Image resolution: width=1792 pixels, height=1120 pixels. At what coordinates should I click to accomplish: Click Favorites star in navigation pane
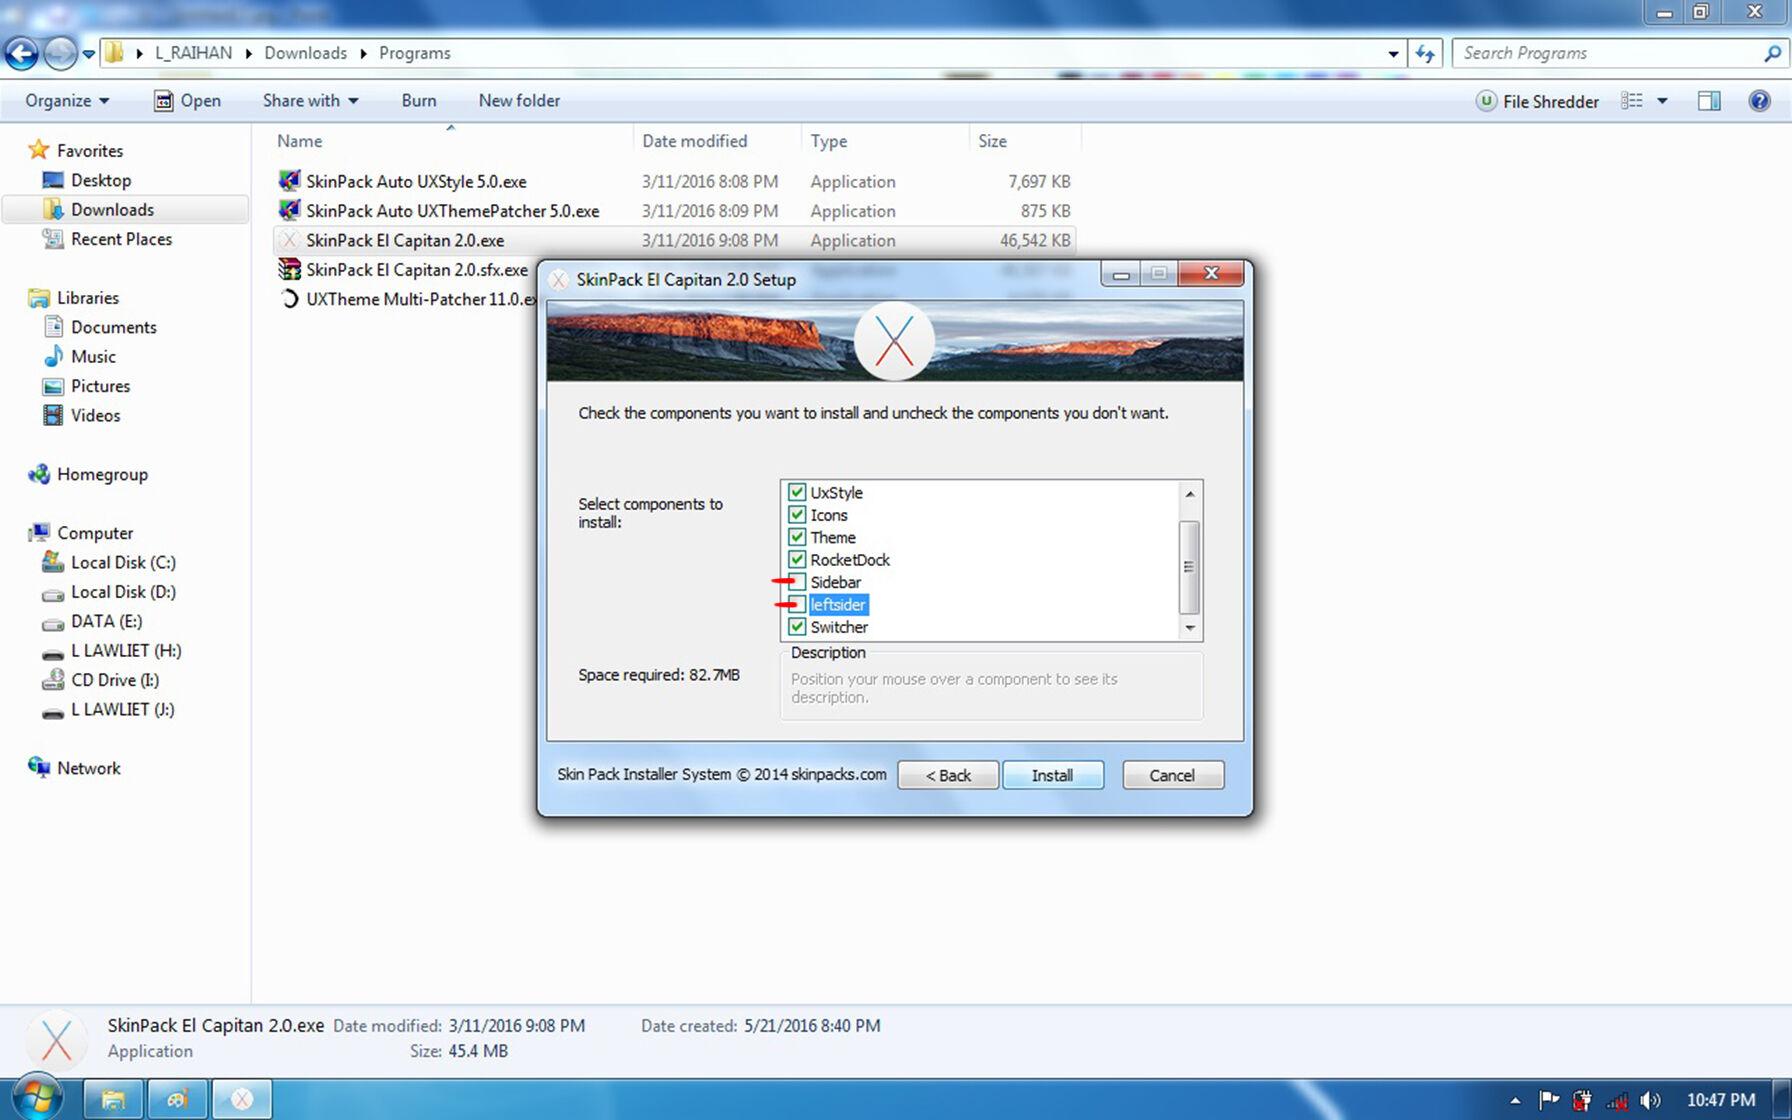[x=38, y=150]
